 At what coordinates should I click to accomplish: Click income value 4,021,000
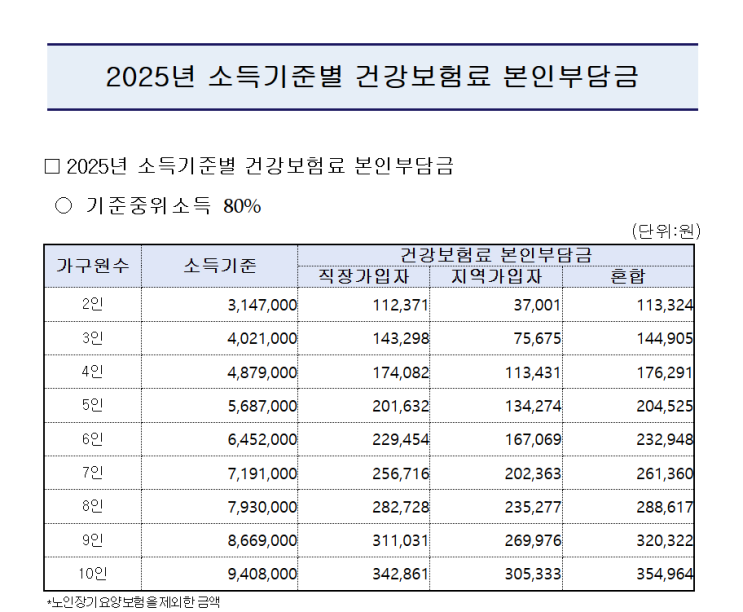263,339
